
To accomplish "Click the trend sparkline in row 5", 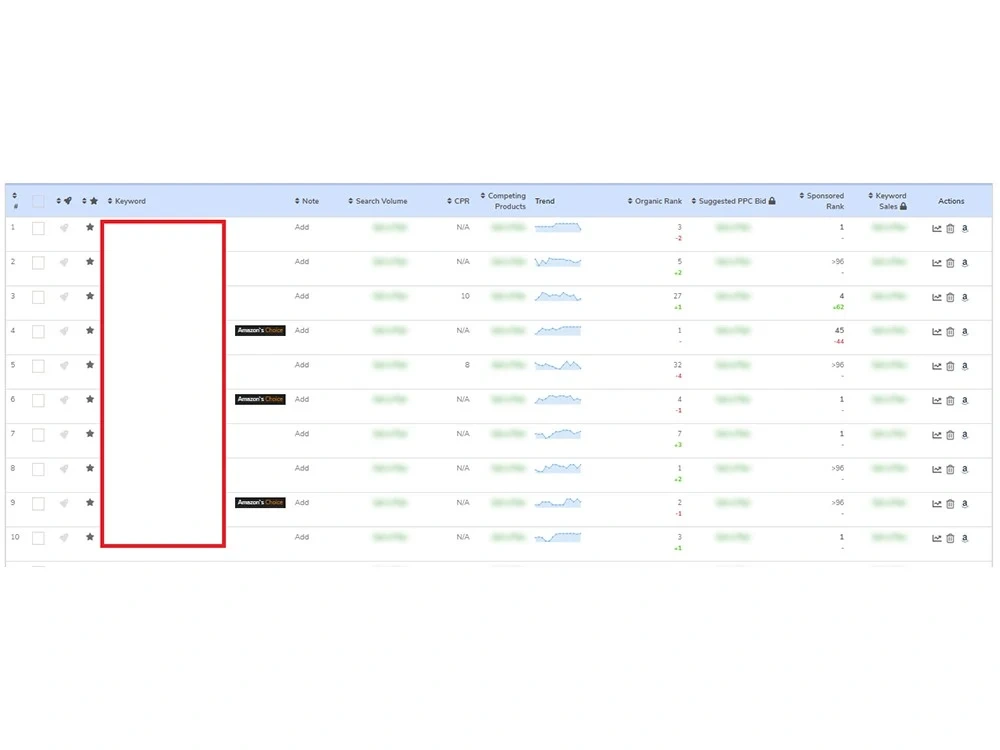I will tap(557, 366).
